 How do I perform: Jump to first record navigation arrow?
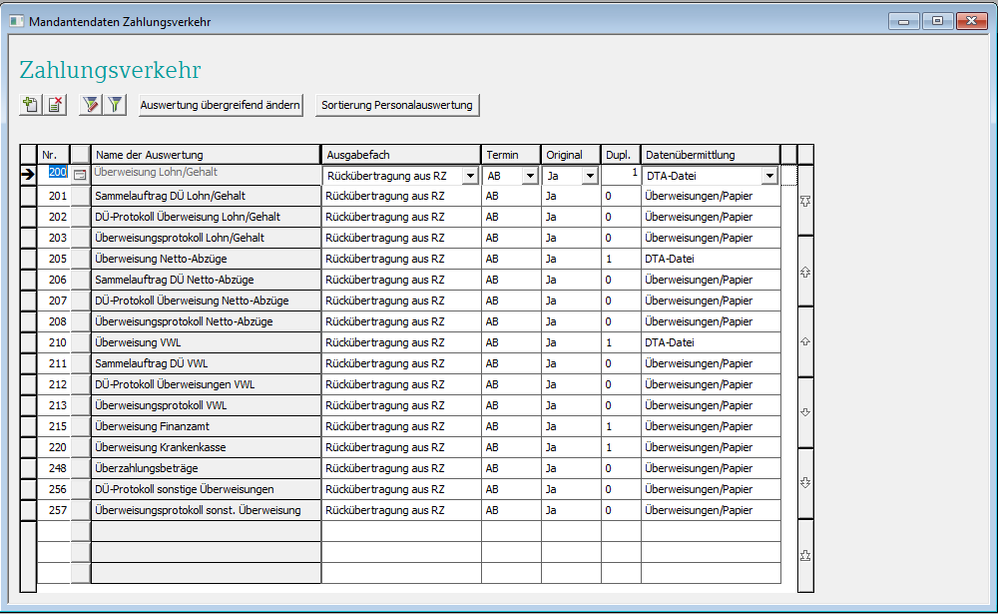click(805, 201)
